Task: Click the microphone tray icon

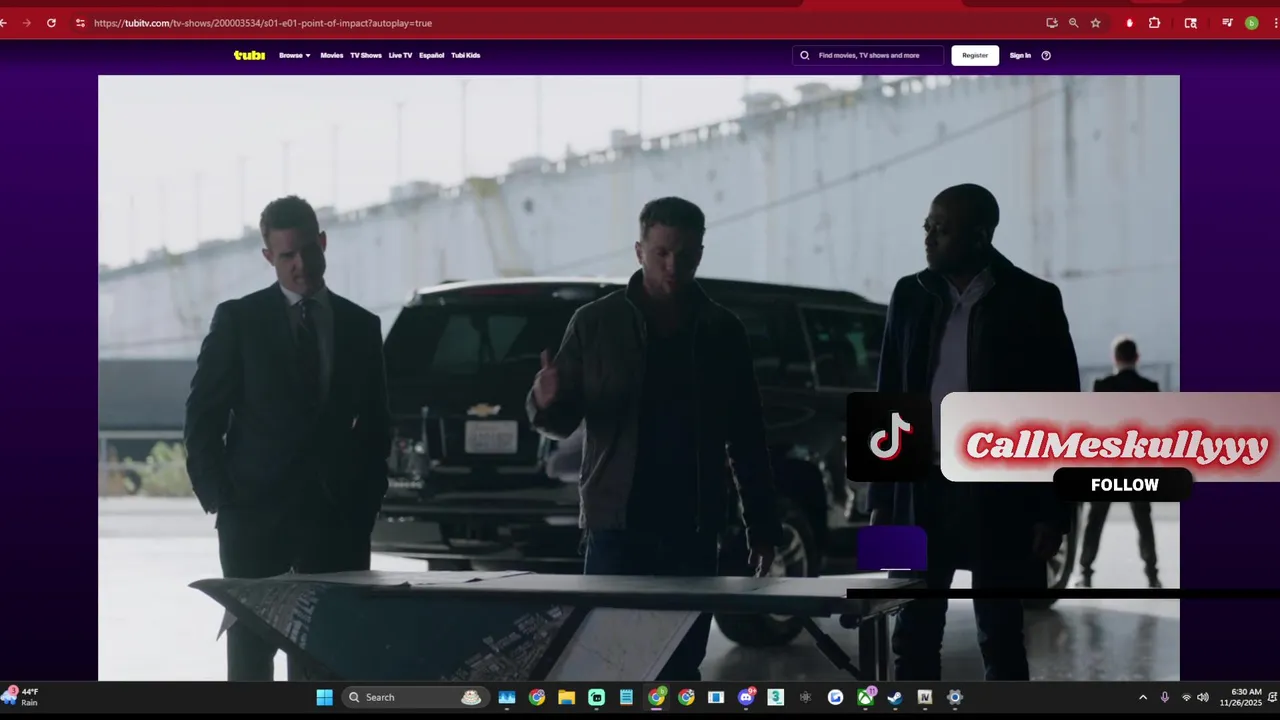Action: tap(1165, 697)
